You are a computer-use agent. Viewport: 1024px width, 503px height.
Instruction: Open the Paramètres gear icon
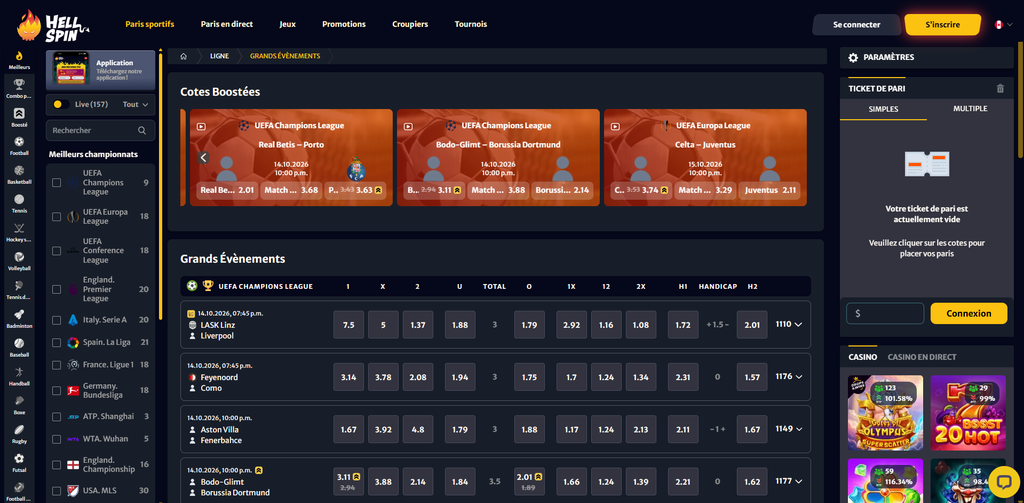pos(853,57)
